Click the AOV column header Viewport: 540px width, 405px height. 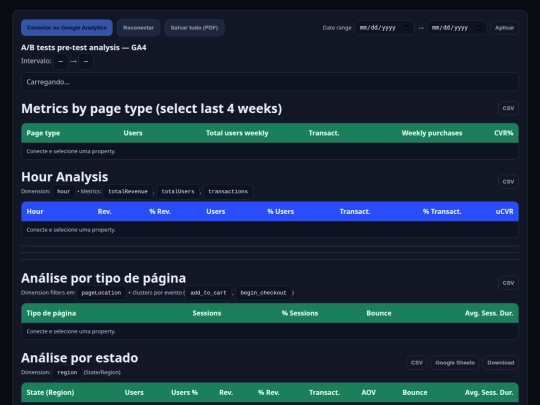click(x=368, y=392)
